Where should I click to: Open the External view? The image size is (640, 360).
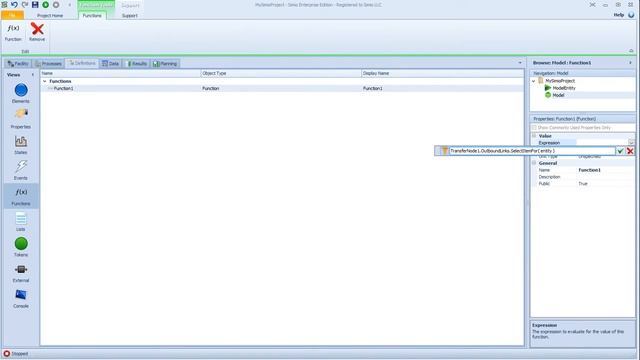21,273
